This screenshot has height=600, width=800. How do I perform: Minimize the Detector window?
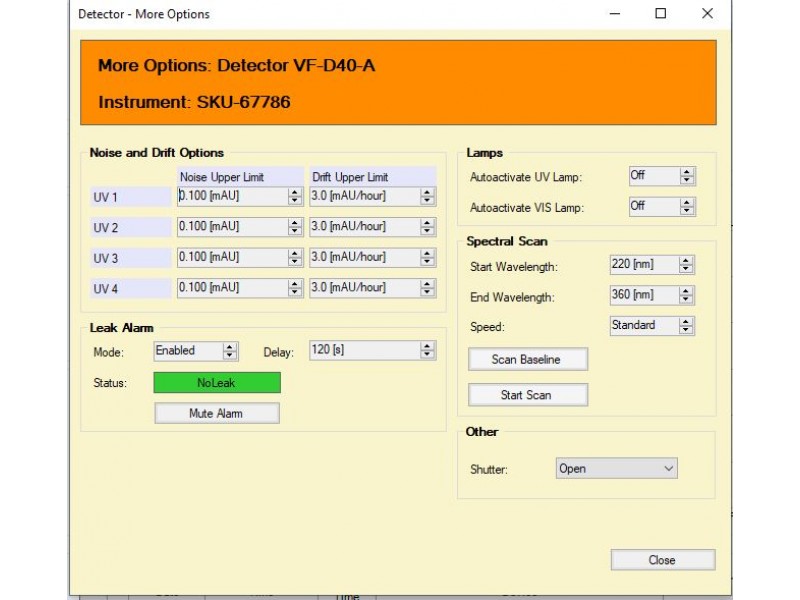615,14
